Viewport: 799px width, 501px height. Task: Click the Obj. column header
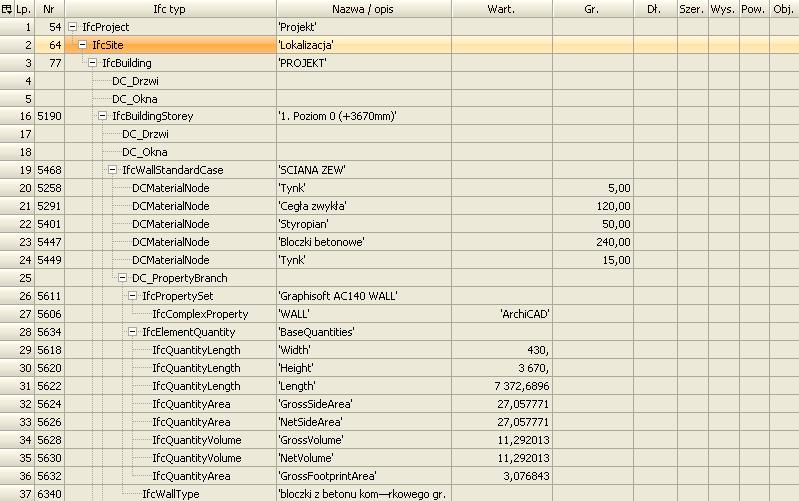click(784, 9)
